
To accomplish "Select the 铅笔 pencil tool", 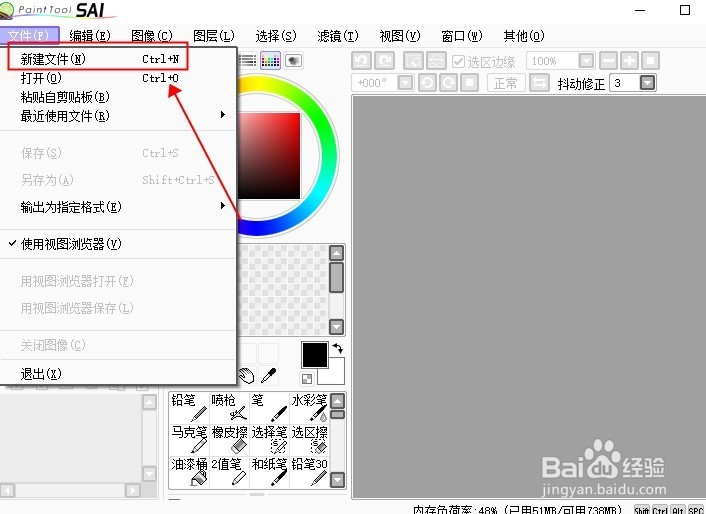I will 189,408.
